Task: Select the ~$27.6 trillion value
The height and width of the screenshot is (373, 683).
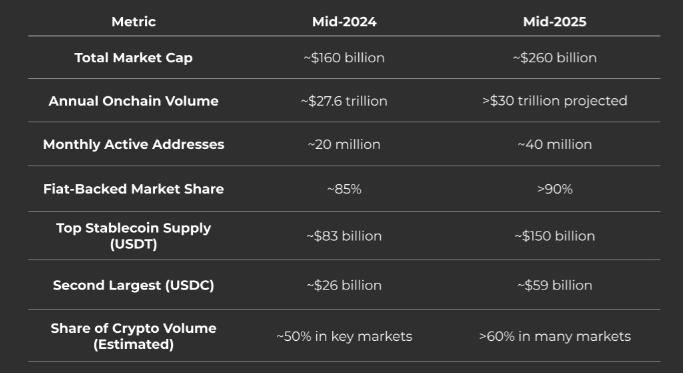Action: click(x=344, y=101)
